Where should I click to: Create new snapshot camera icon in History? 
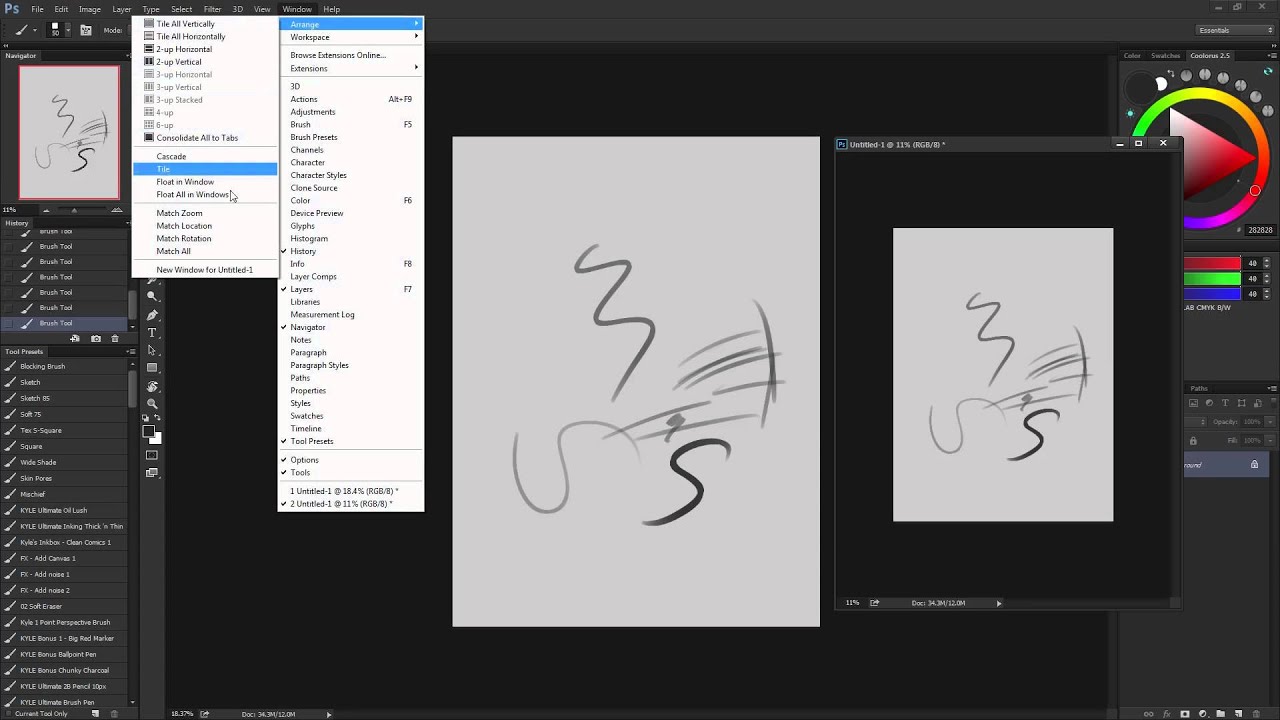pos(96,339)
